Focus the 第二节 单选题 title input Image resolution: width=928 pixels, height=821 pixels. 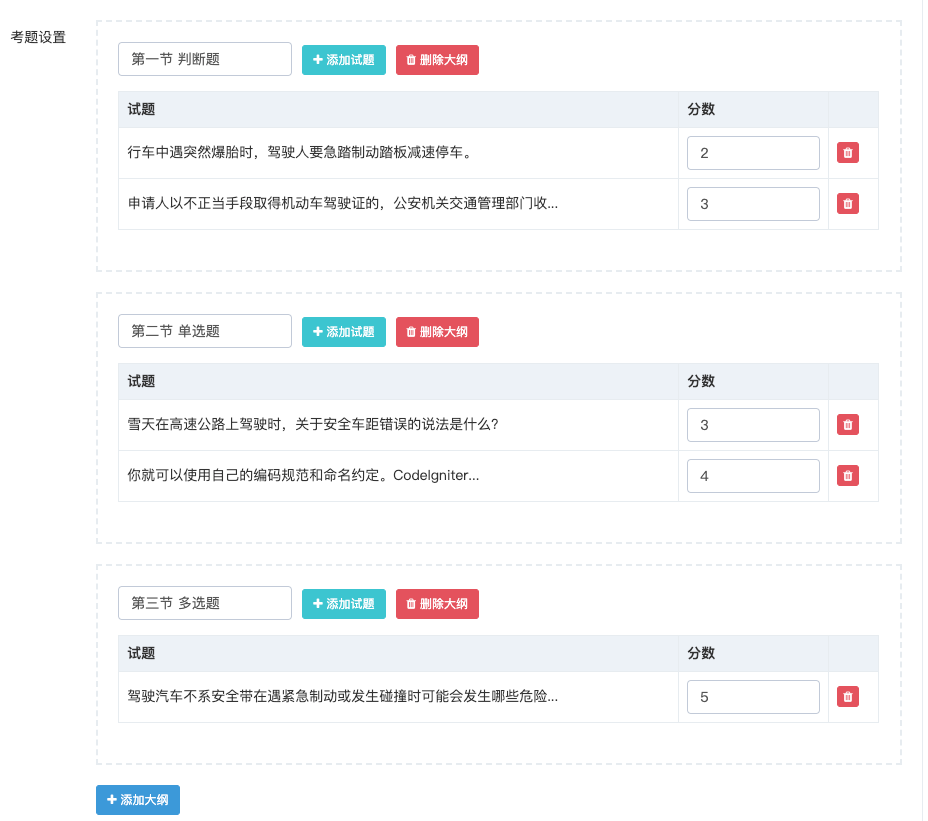pyautogui.click(x=205, y=332)
